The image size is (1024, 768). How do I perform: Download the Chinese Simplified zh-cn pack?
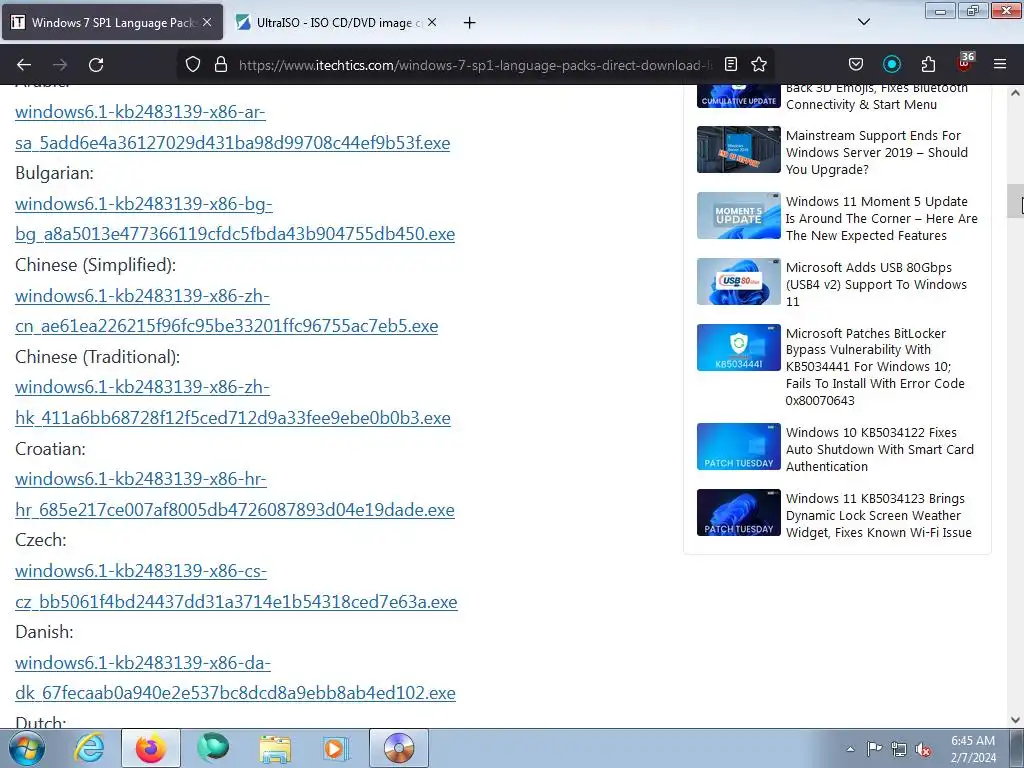(x=227, y=311)
